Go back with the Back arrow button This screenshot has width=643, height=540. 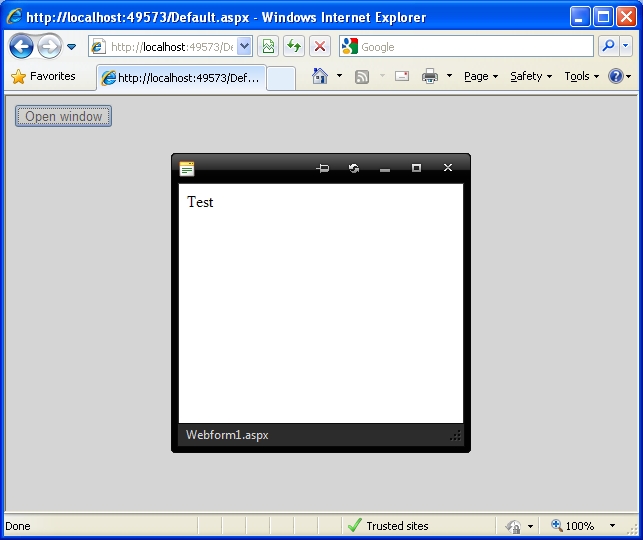click(x=21, y=46)
